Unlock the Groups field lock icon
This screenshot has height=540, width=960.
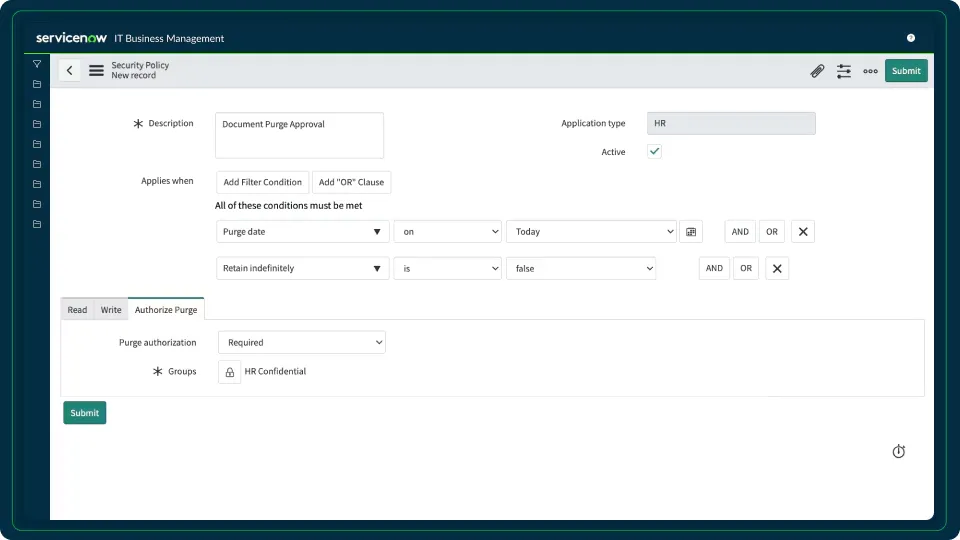pos(229,372)
